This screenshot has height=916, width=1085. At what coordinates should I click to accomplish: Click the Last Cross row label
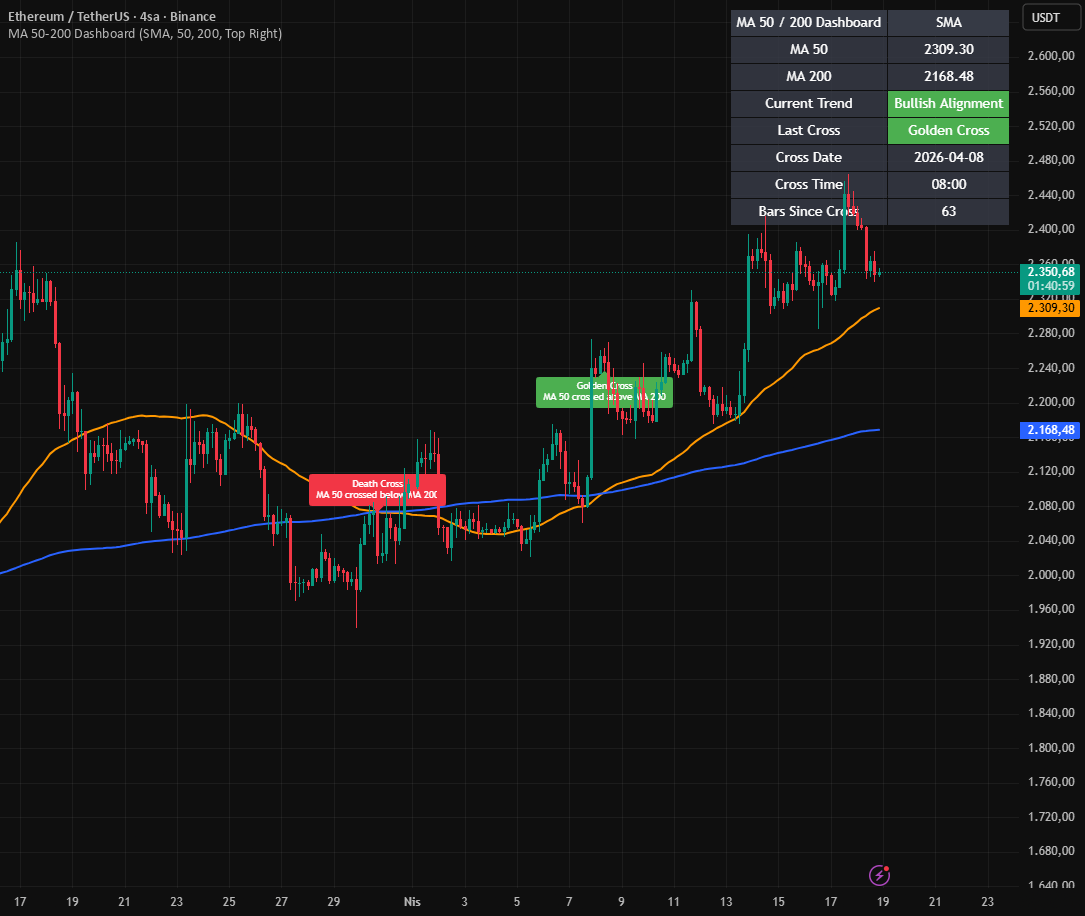tap(809, 130)
